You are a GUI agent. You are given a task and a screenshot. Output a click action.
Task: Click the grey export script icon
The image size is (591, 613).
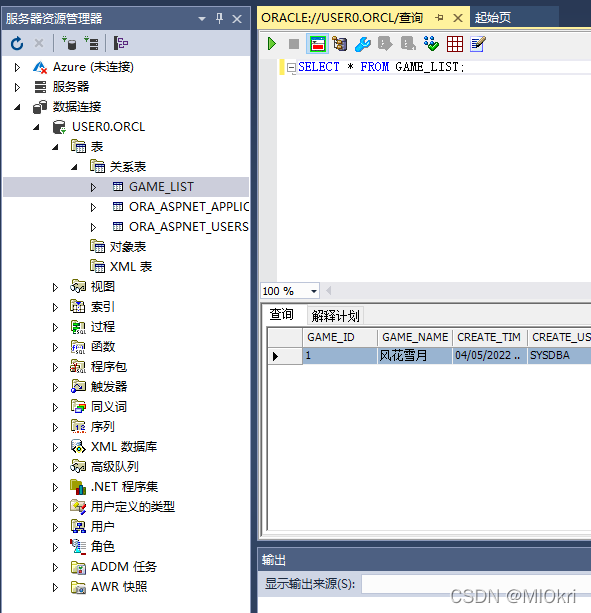(385, 44)
